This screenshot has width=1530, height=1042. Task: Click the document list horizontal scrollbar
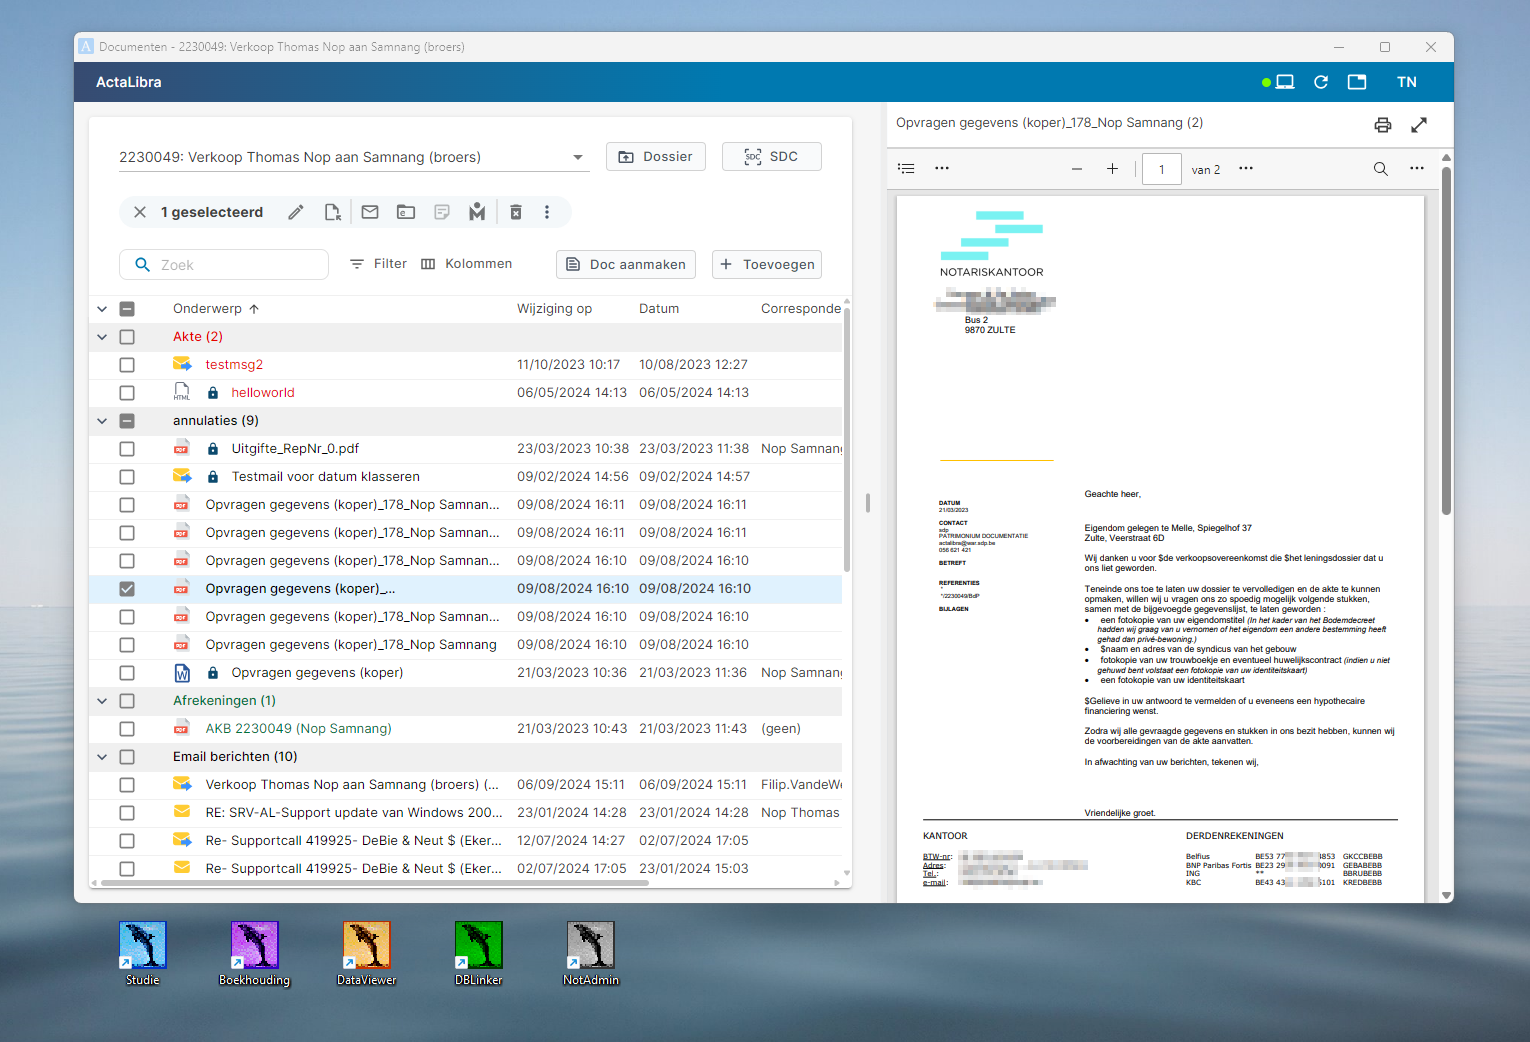pos(375,883)
